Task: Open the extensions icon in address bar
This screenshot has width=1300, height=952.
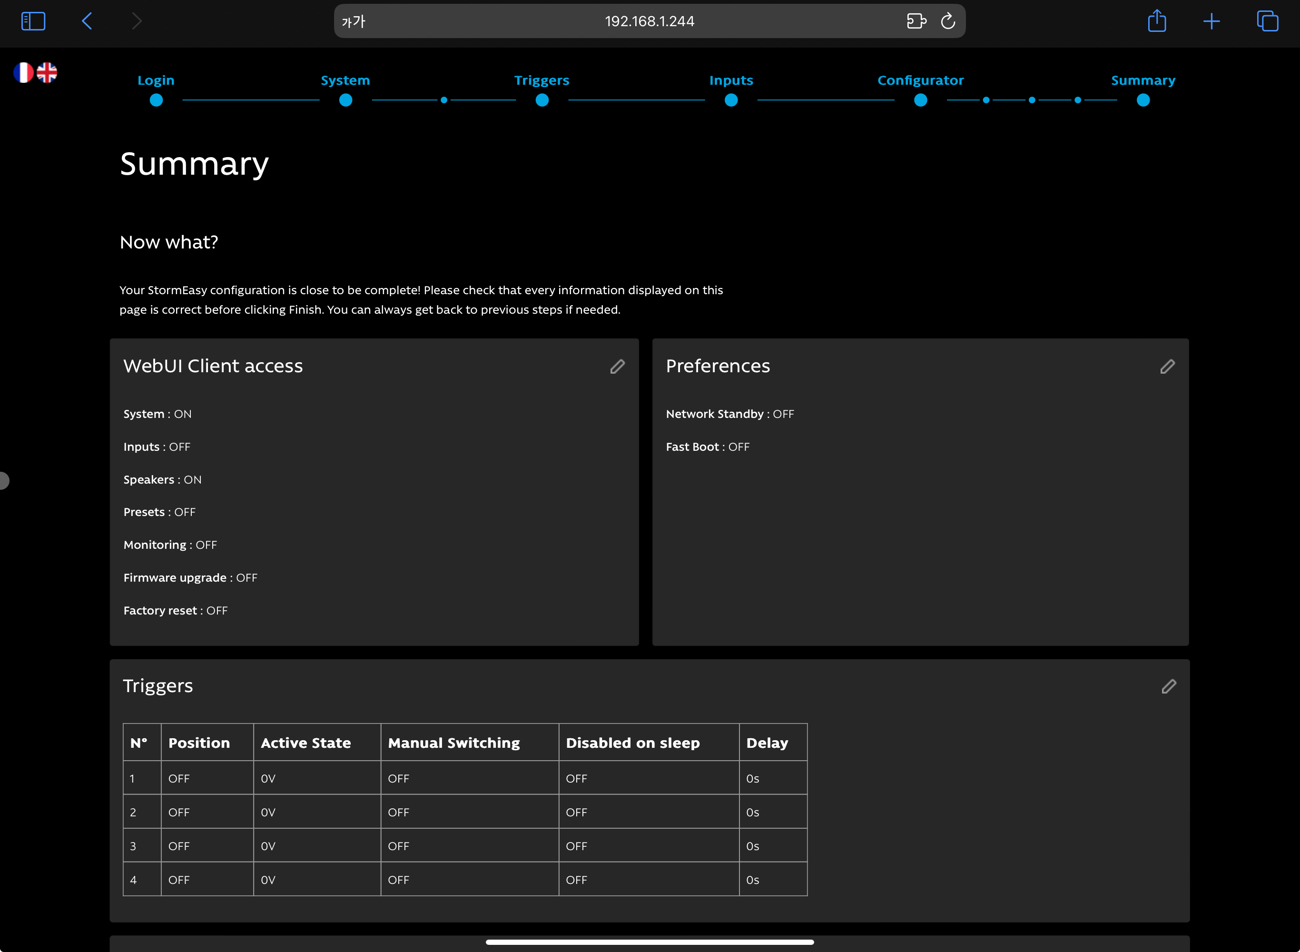Action: pos(916,21)
